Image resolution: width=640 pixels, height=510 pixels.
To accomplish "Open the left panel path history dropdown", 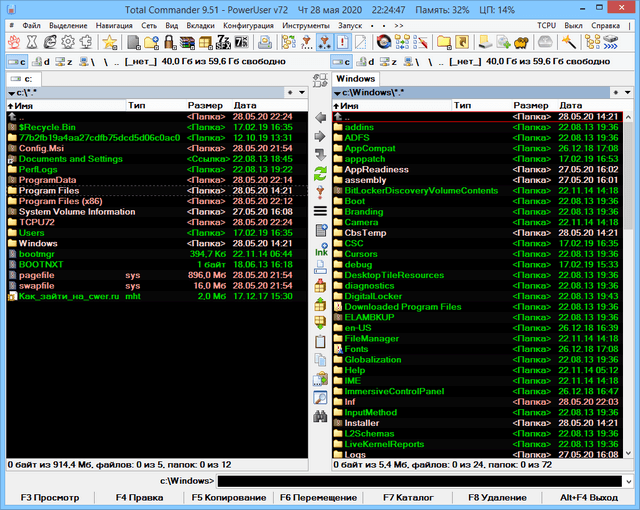I will tap(305, 92).
